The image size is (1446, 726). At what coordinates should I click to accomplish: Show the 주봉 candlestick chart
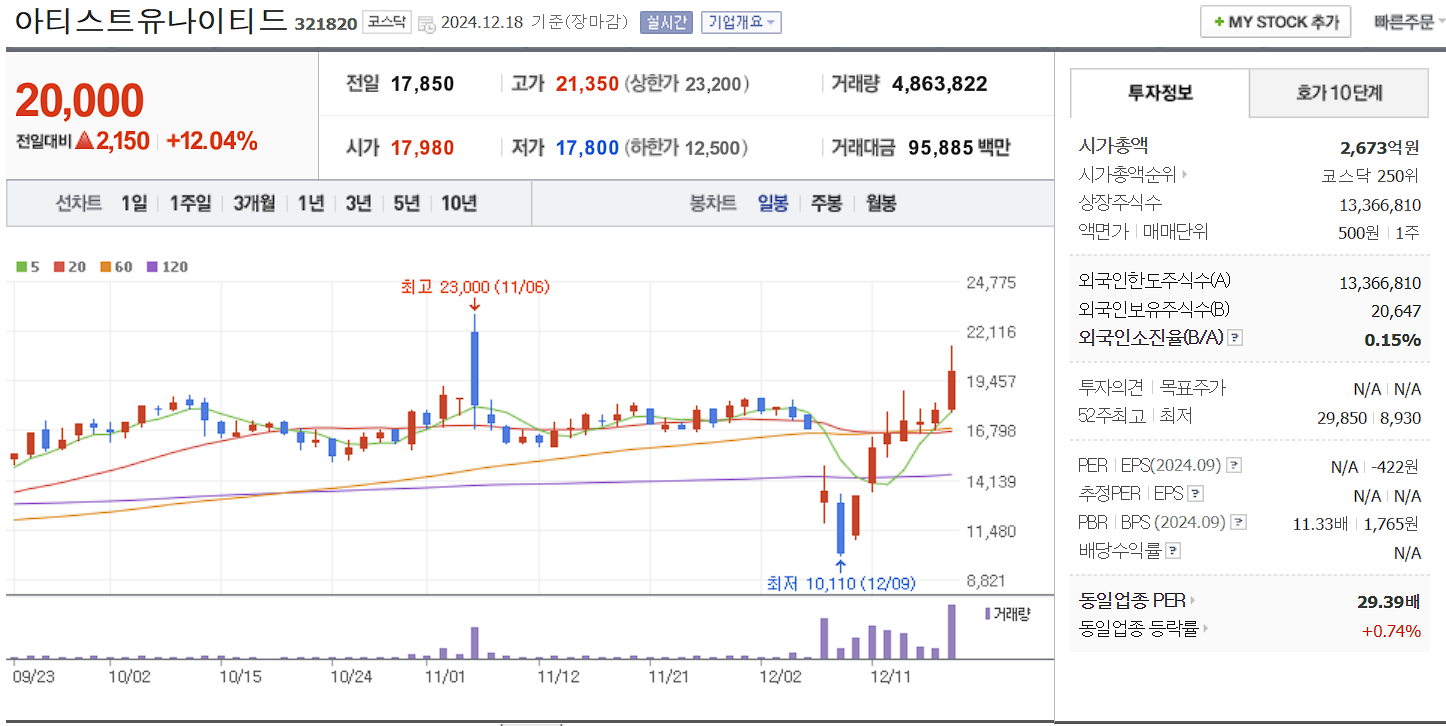pos(826,203)
